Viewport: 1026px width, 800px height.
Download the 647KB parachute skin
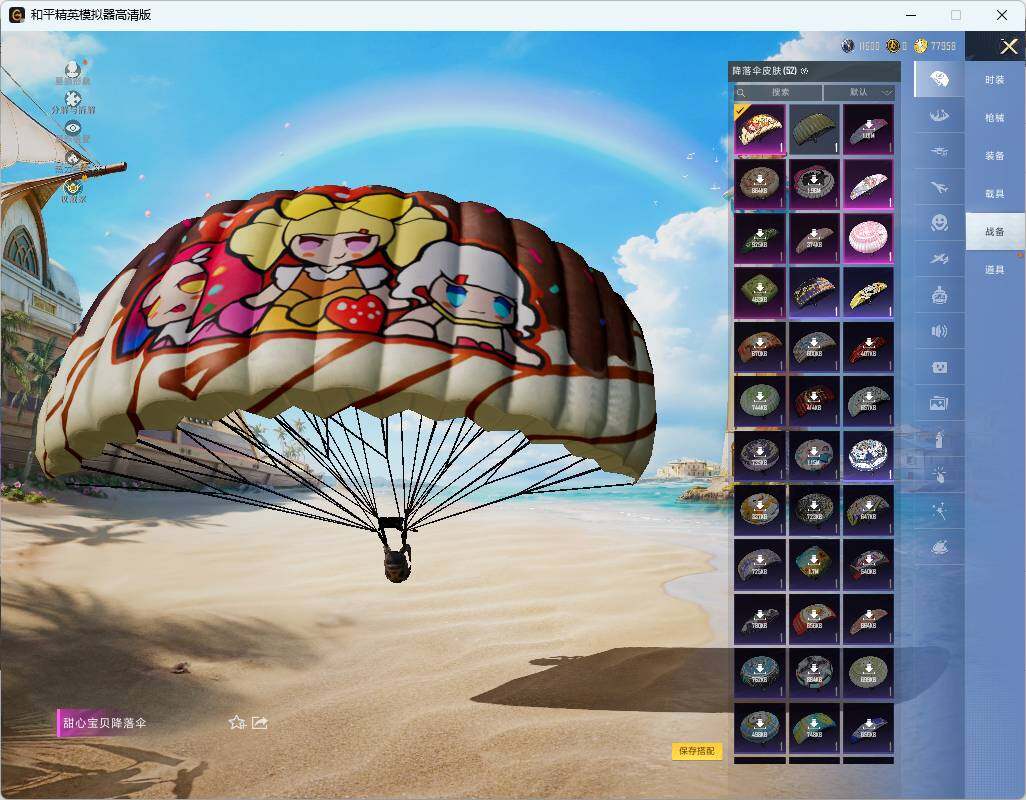[868, 510]
